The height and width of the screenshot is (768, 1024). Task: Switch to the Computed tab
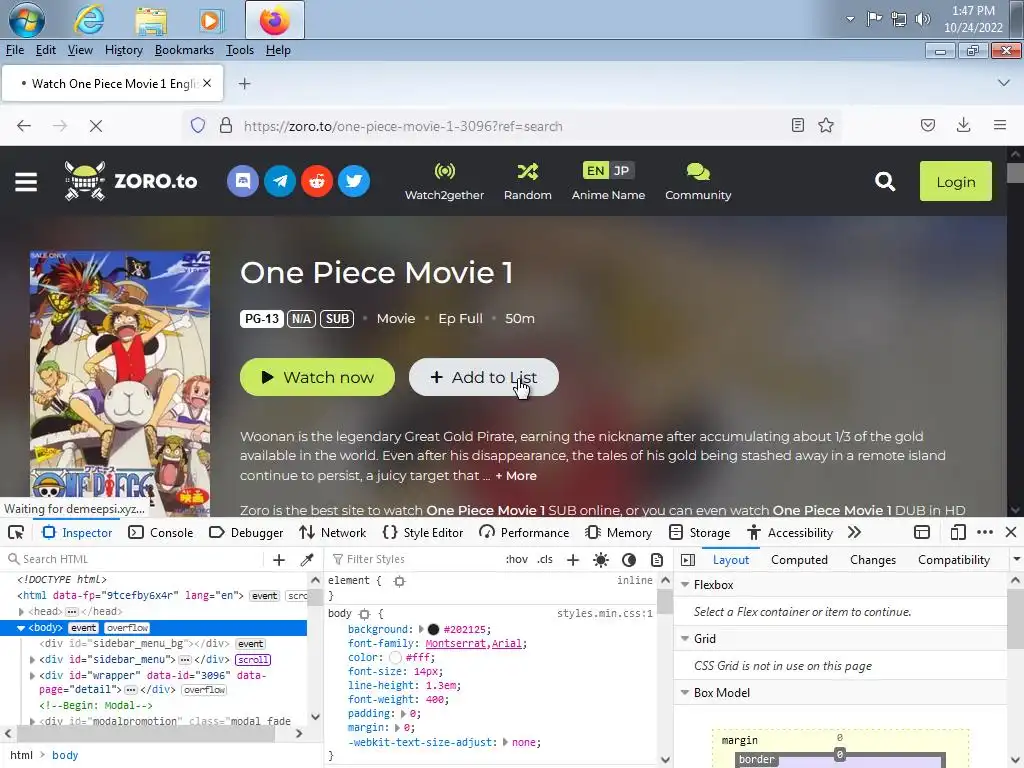click(799, 560)
